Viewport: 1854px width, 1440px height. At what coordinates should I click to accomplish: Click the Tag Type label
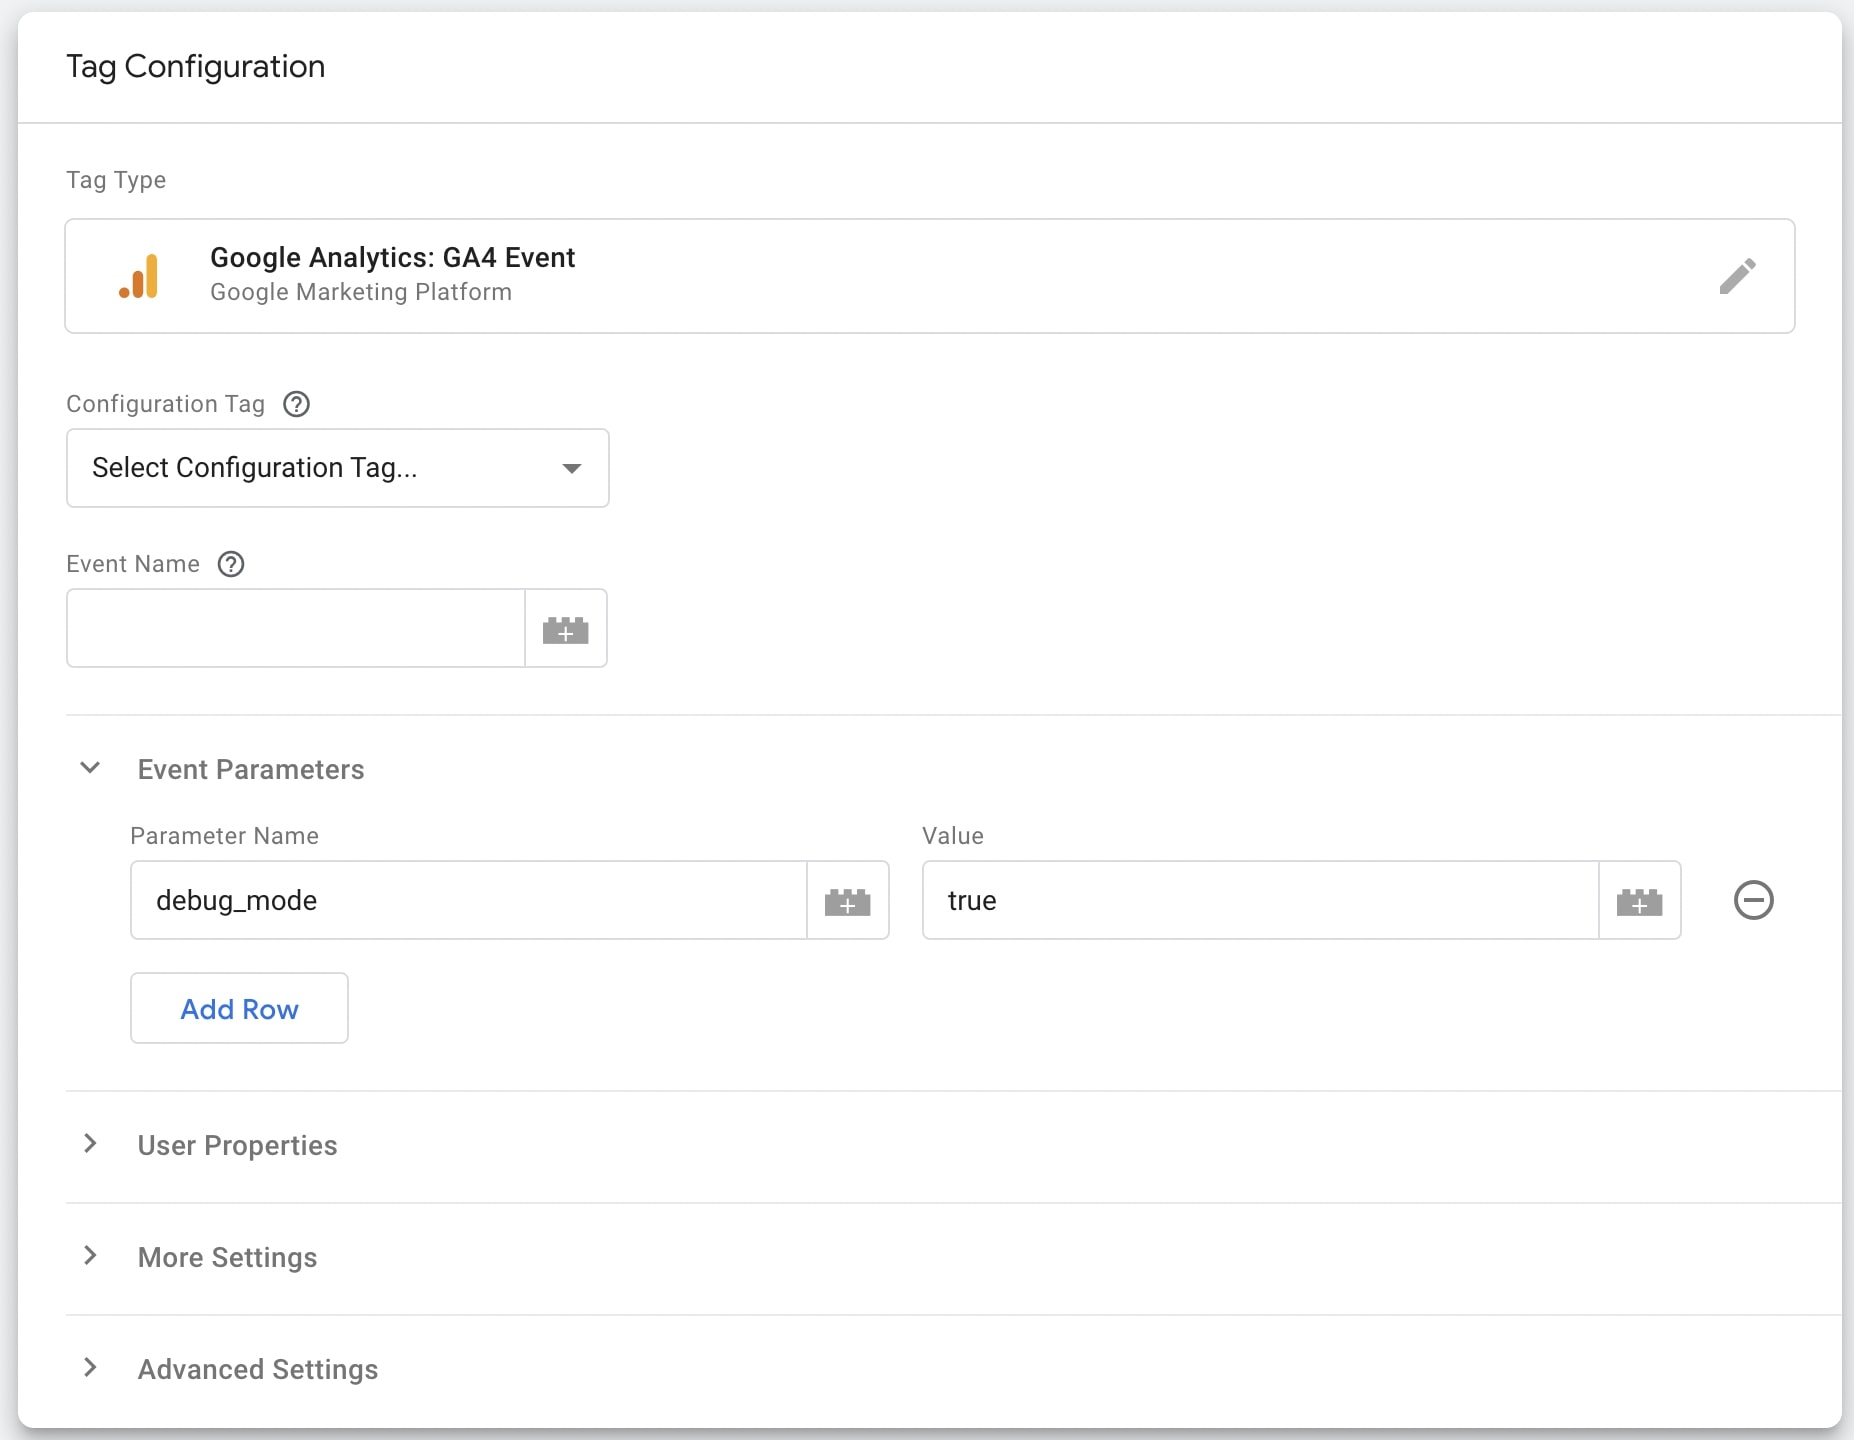click(x=116, y=180)
